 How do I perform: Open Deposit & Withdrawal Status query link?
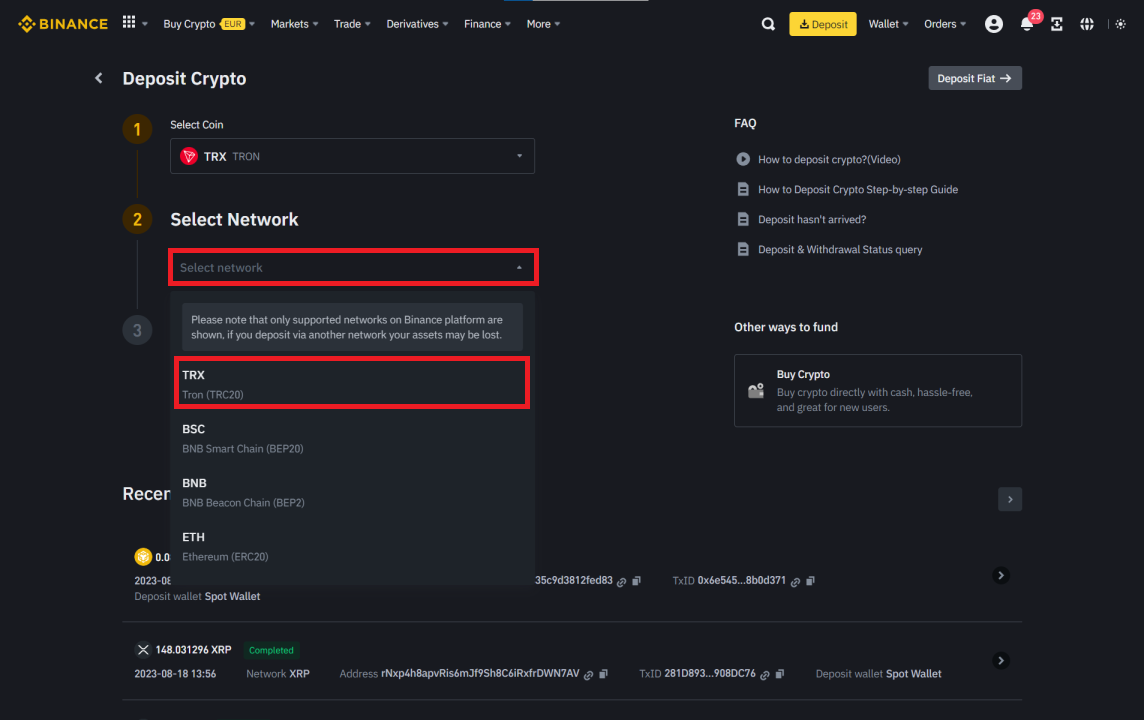pyautogui.click(x=840, y=249)
